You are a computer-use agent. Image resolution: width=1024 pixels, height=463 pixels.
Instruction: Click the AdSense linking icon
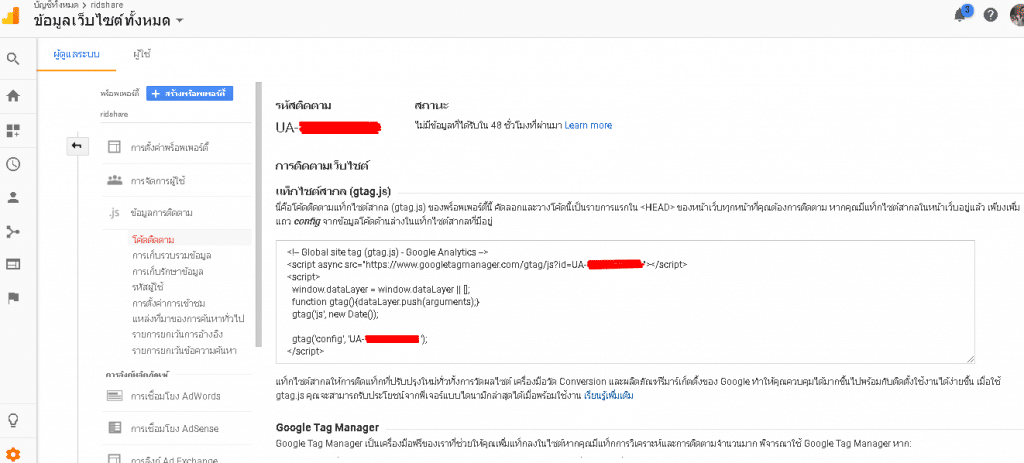click(x=114, y=428)
